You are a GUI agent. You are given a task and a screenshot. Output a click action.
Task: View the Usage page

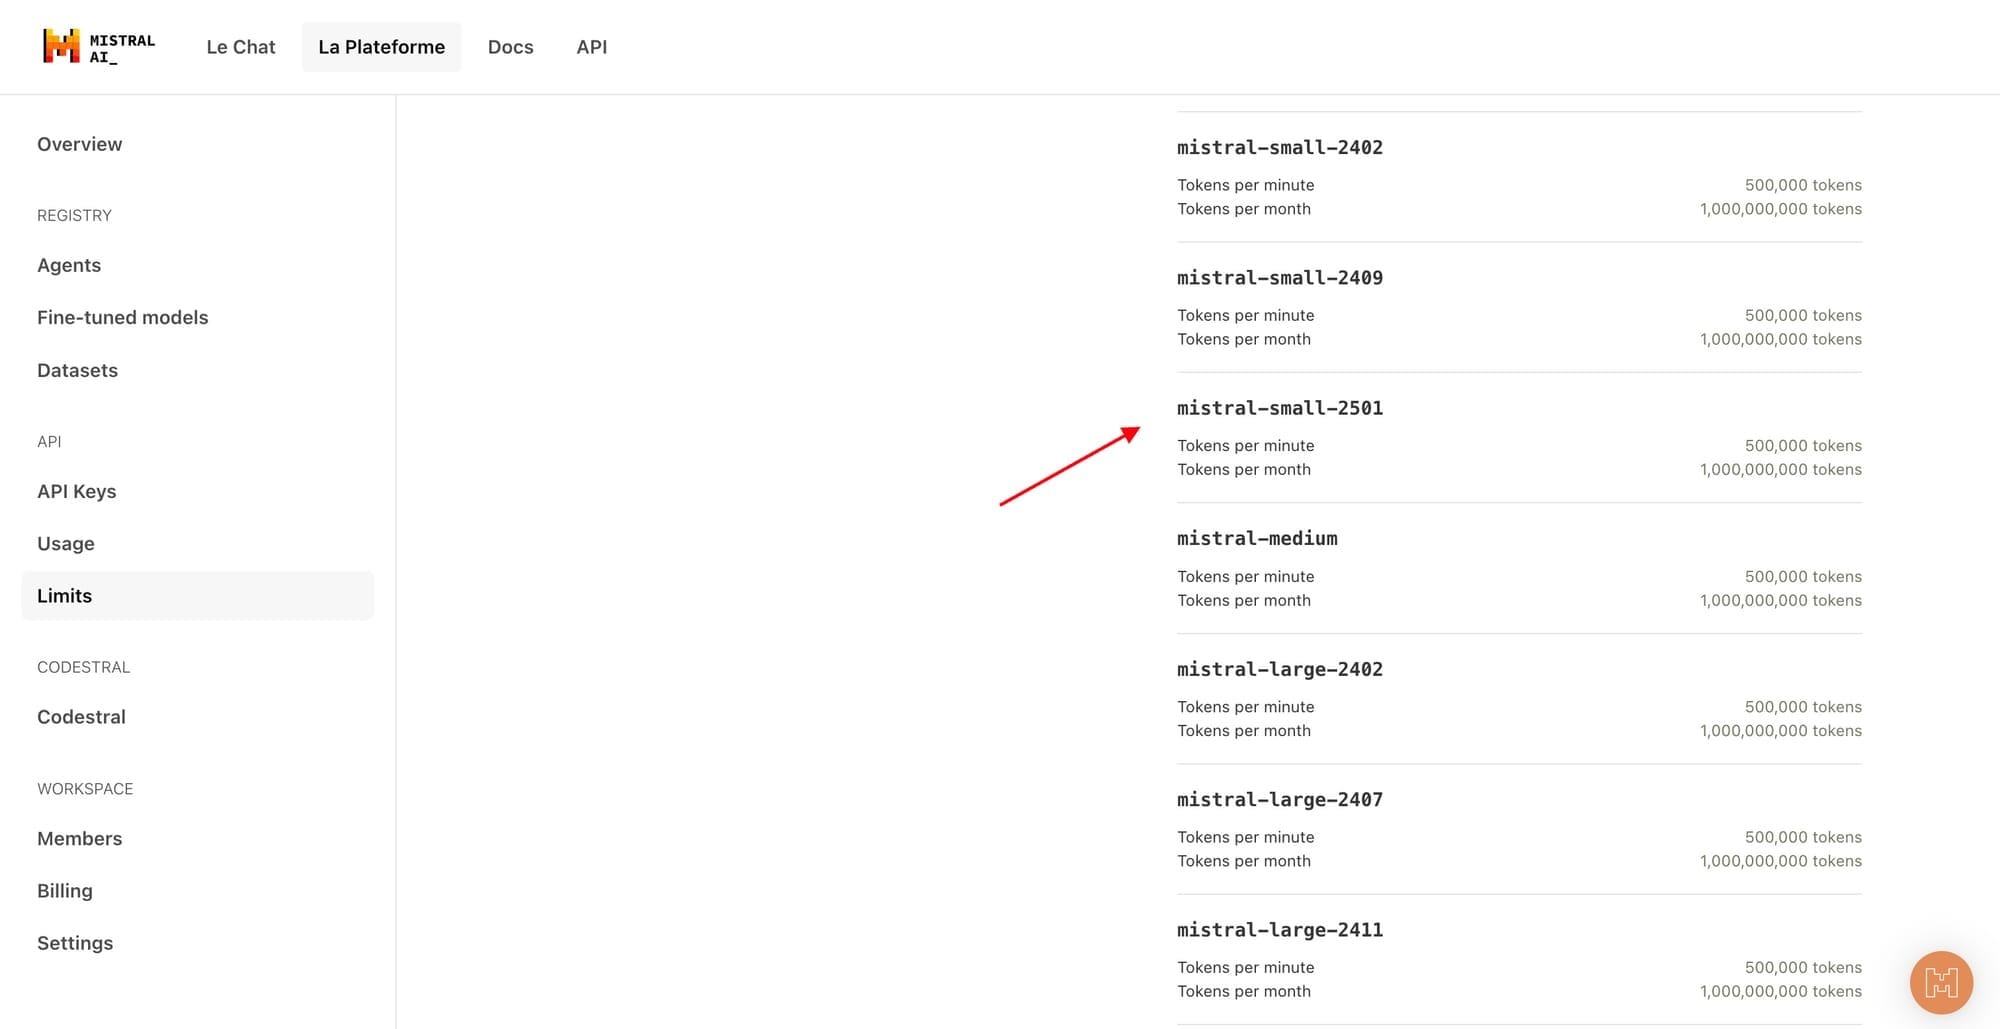[x=66, y=543]
